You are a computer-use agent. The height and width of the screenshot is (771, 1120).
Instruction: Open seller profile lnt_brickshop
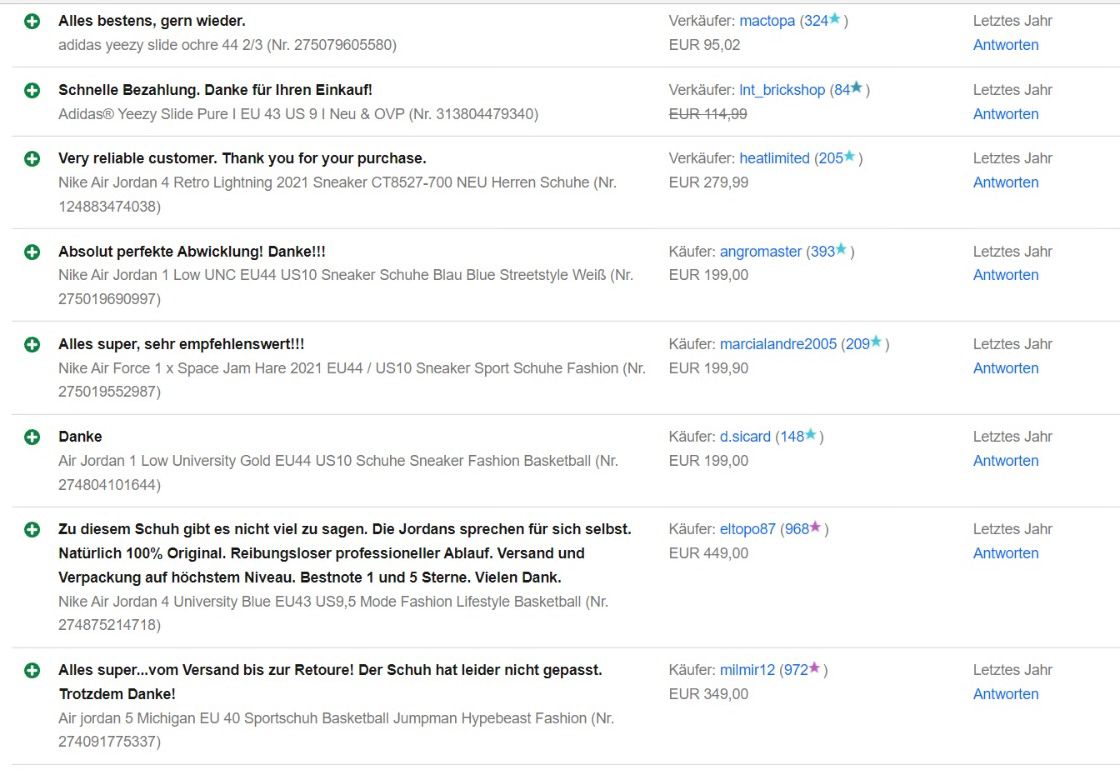tap(782, 90)
